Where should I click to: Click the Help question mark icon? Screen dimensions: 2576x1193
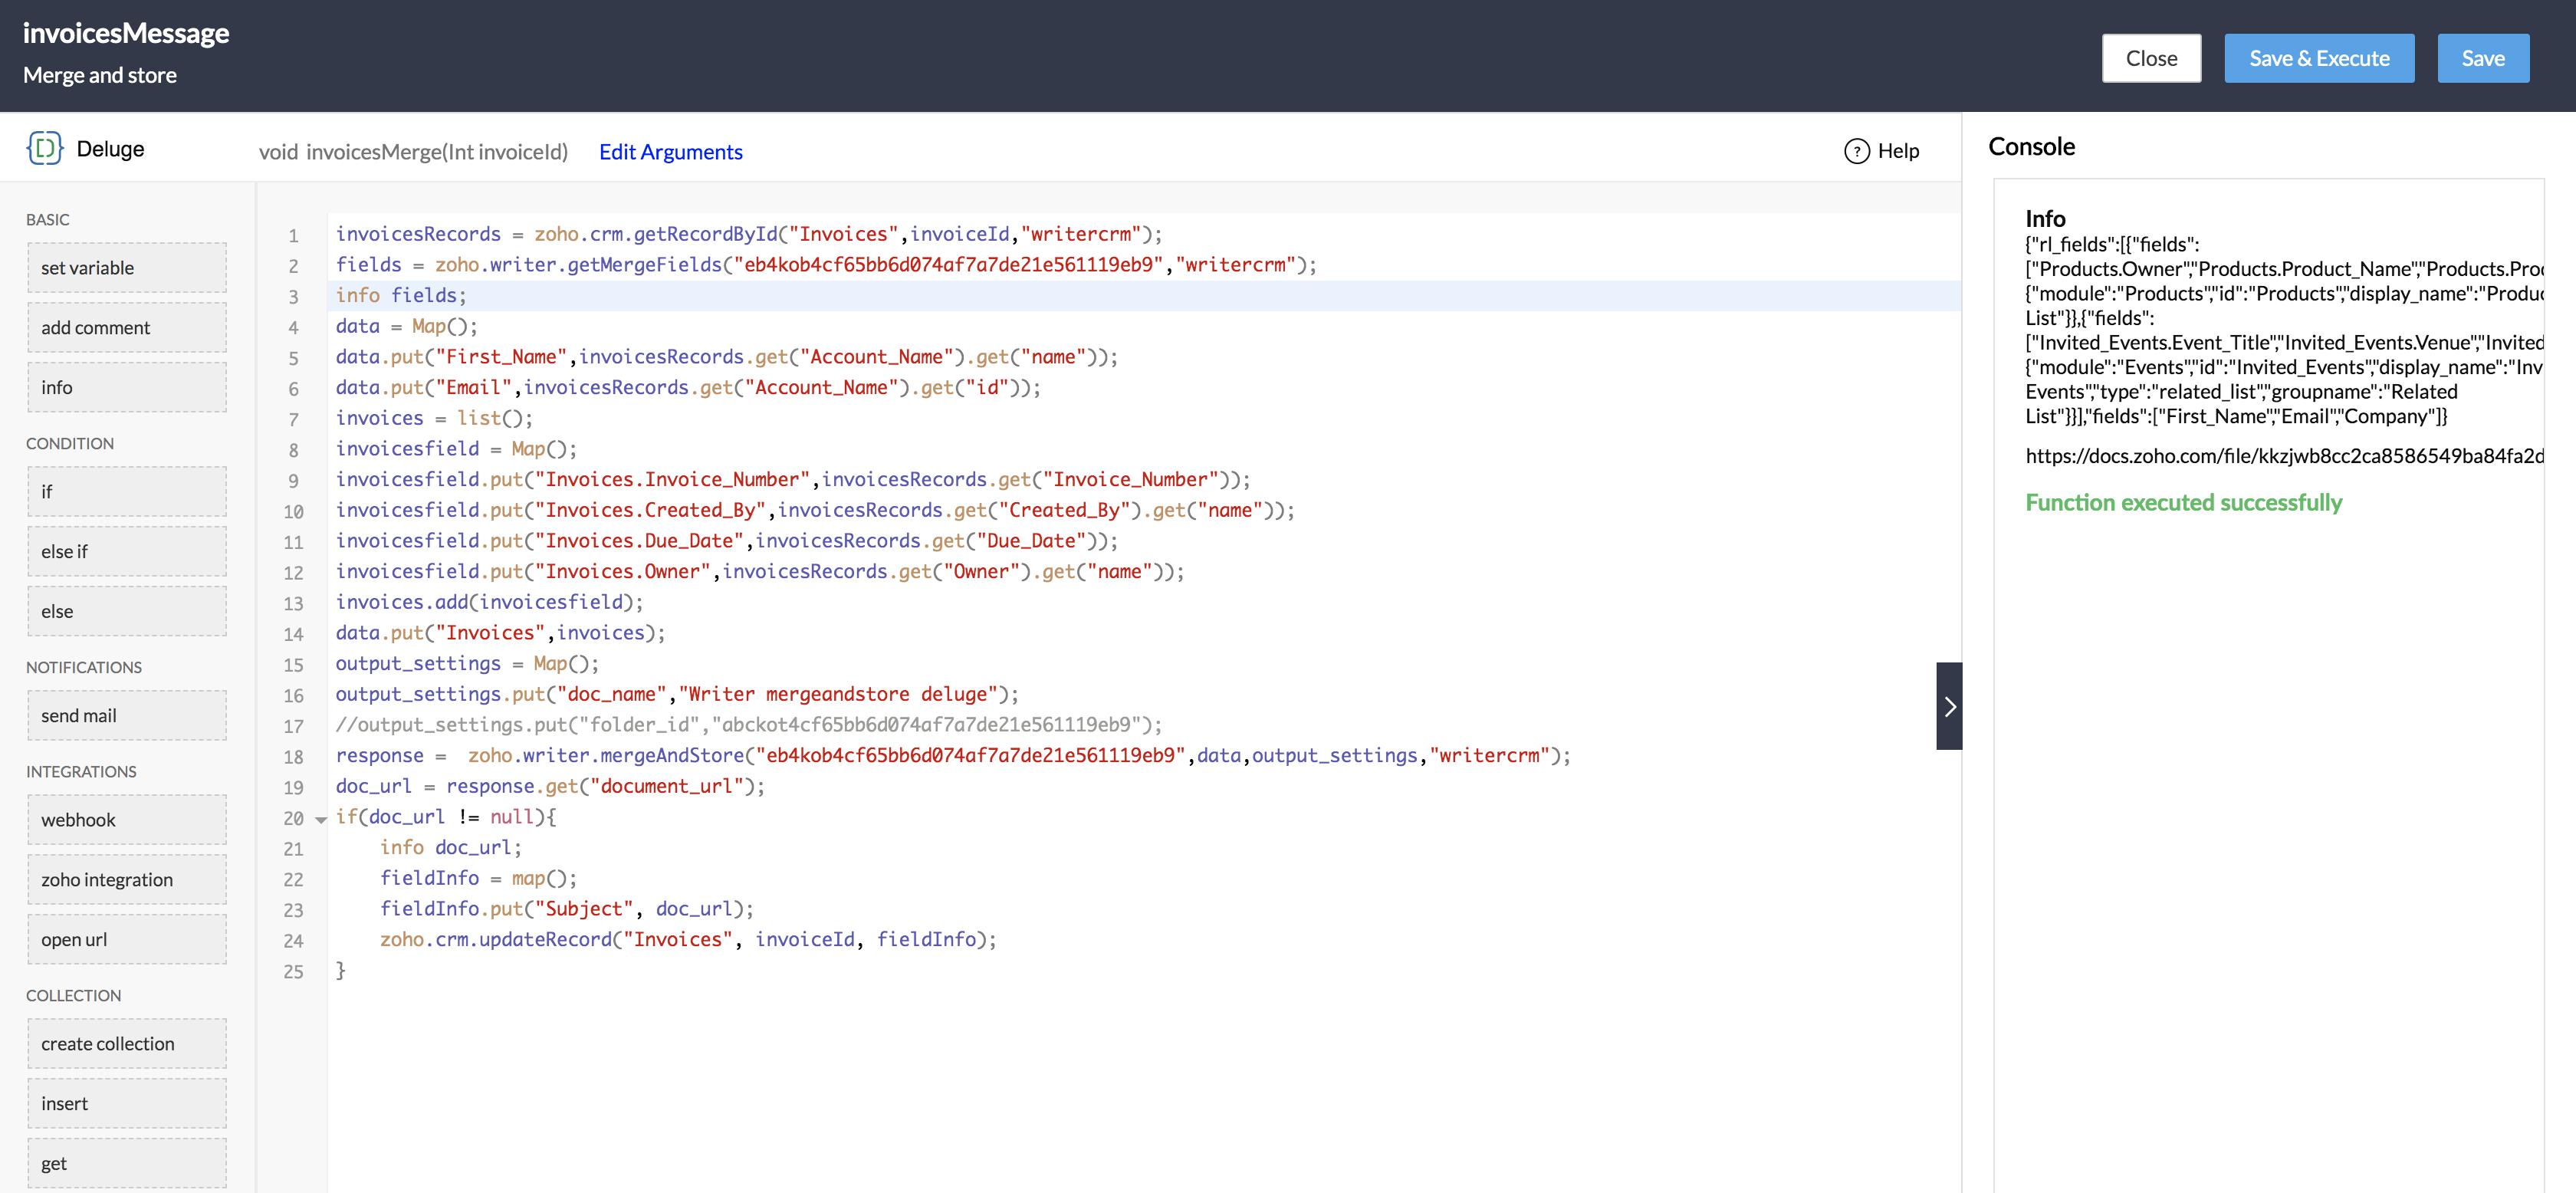pyautogui.click(x=1856, y=151)
